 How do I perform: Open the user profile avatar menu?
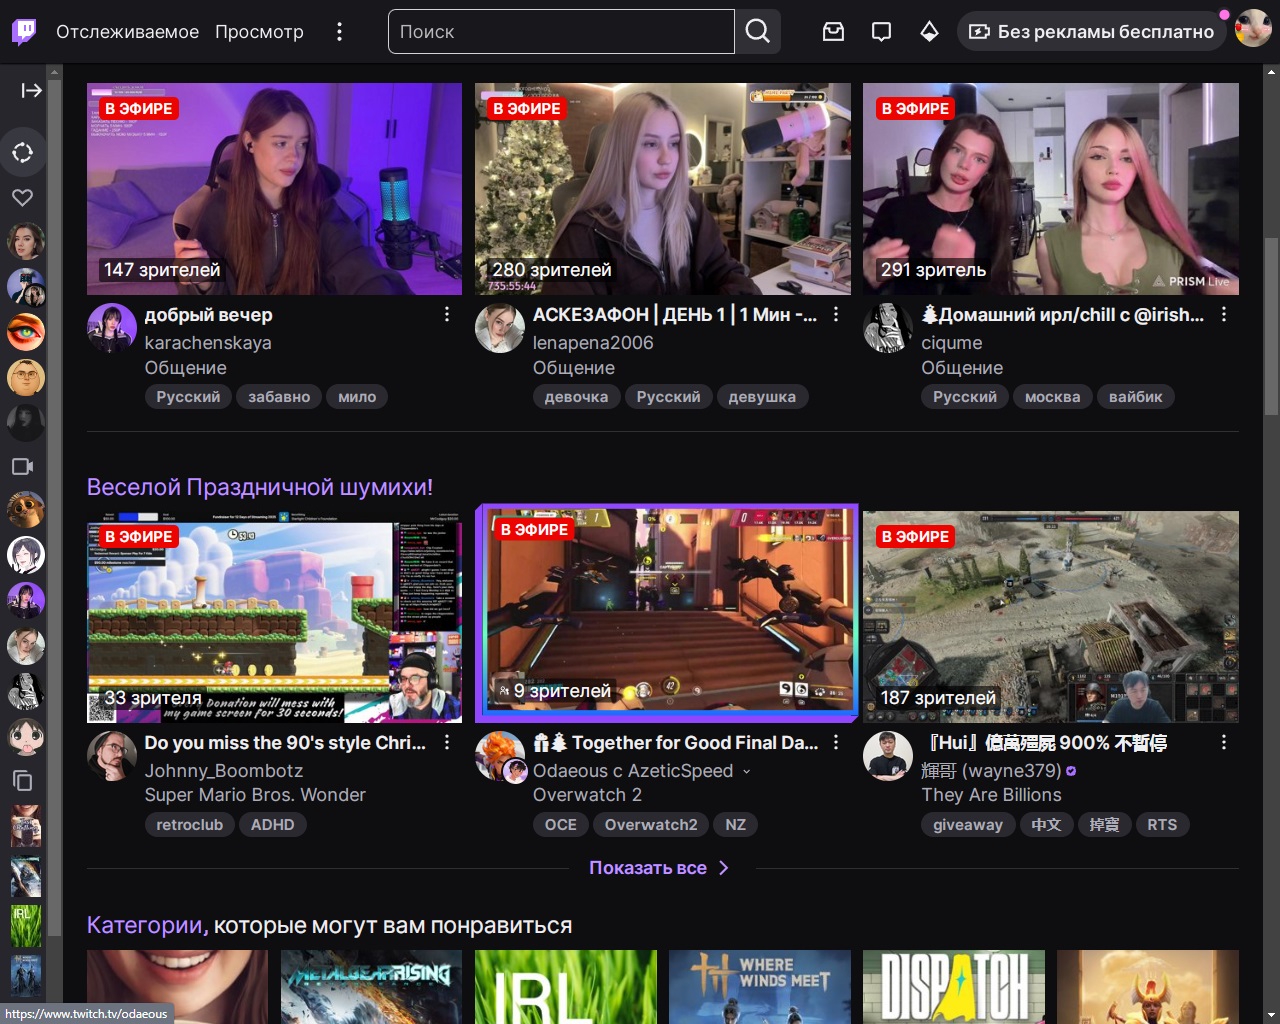[1253, 29]
